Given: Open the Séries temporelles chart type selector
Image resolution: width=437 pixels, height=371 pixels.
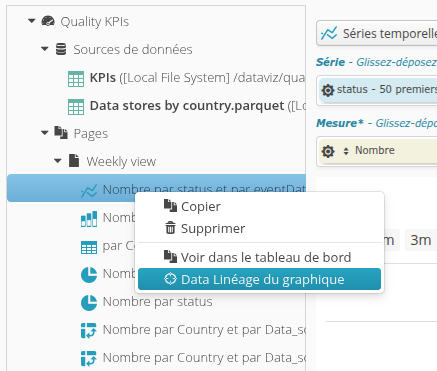Looking at the screenshot, I should click(x=377, y=33).
